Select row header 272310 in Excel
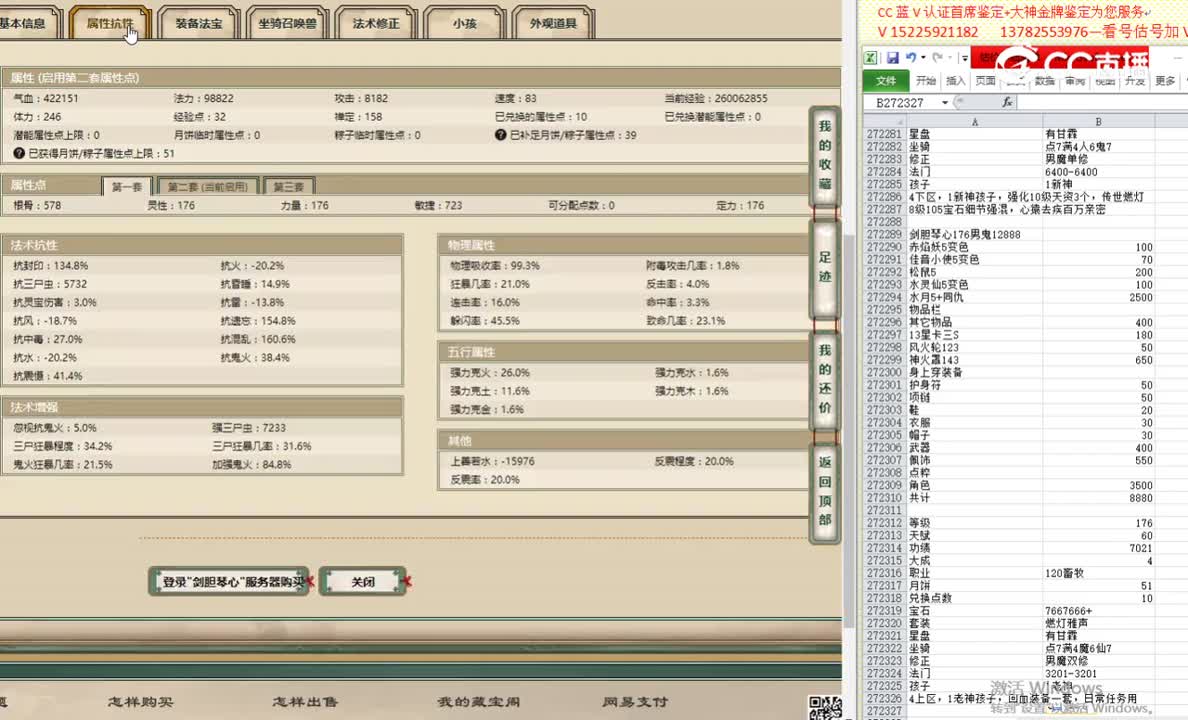The width and height of the screenshot is (1188, 720). pos(884,498)
